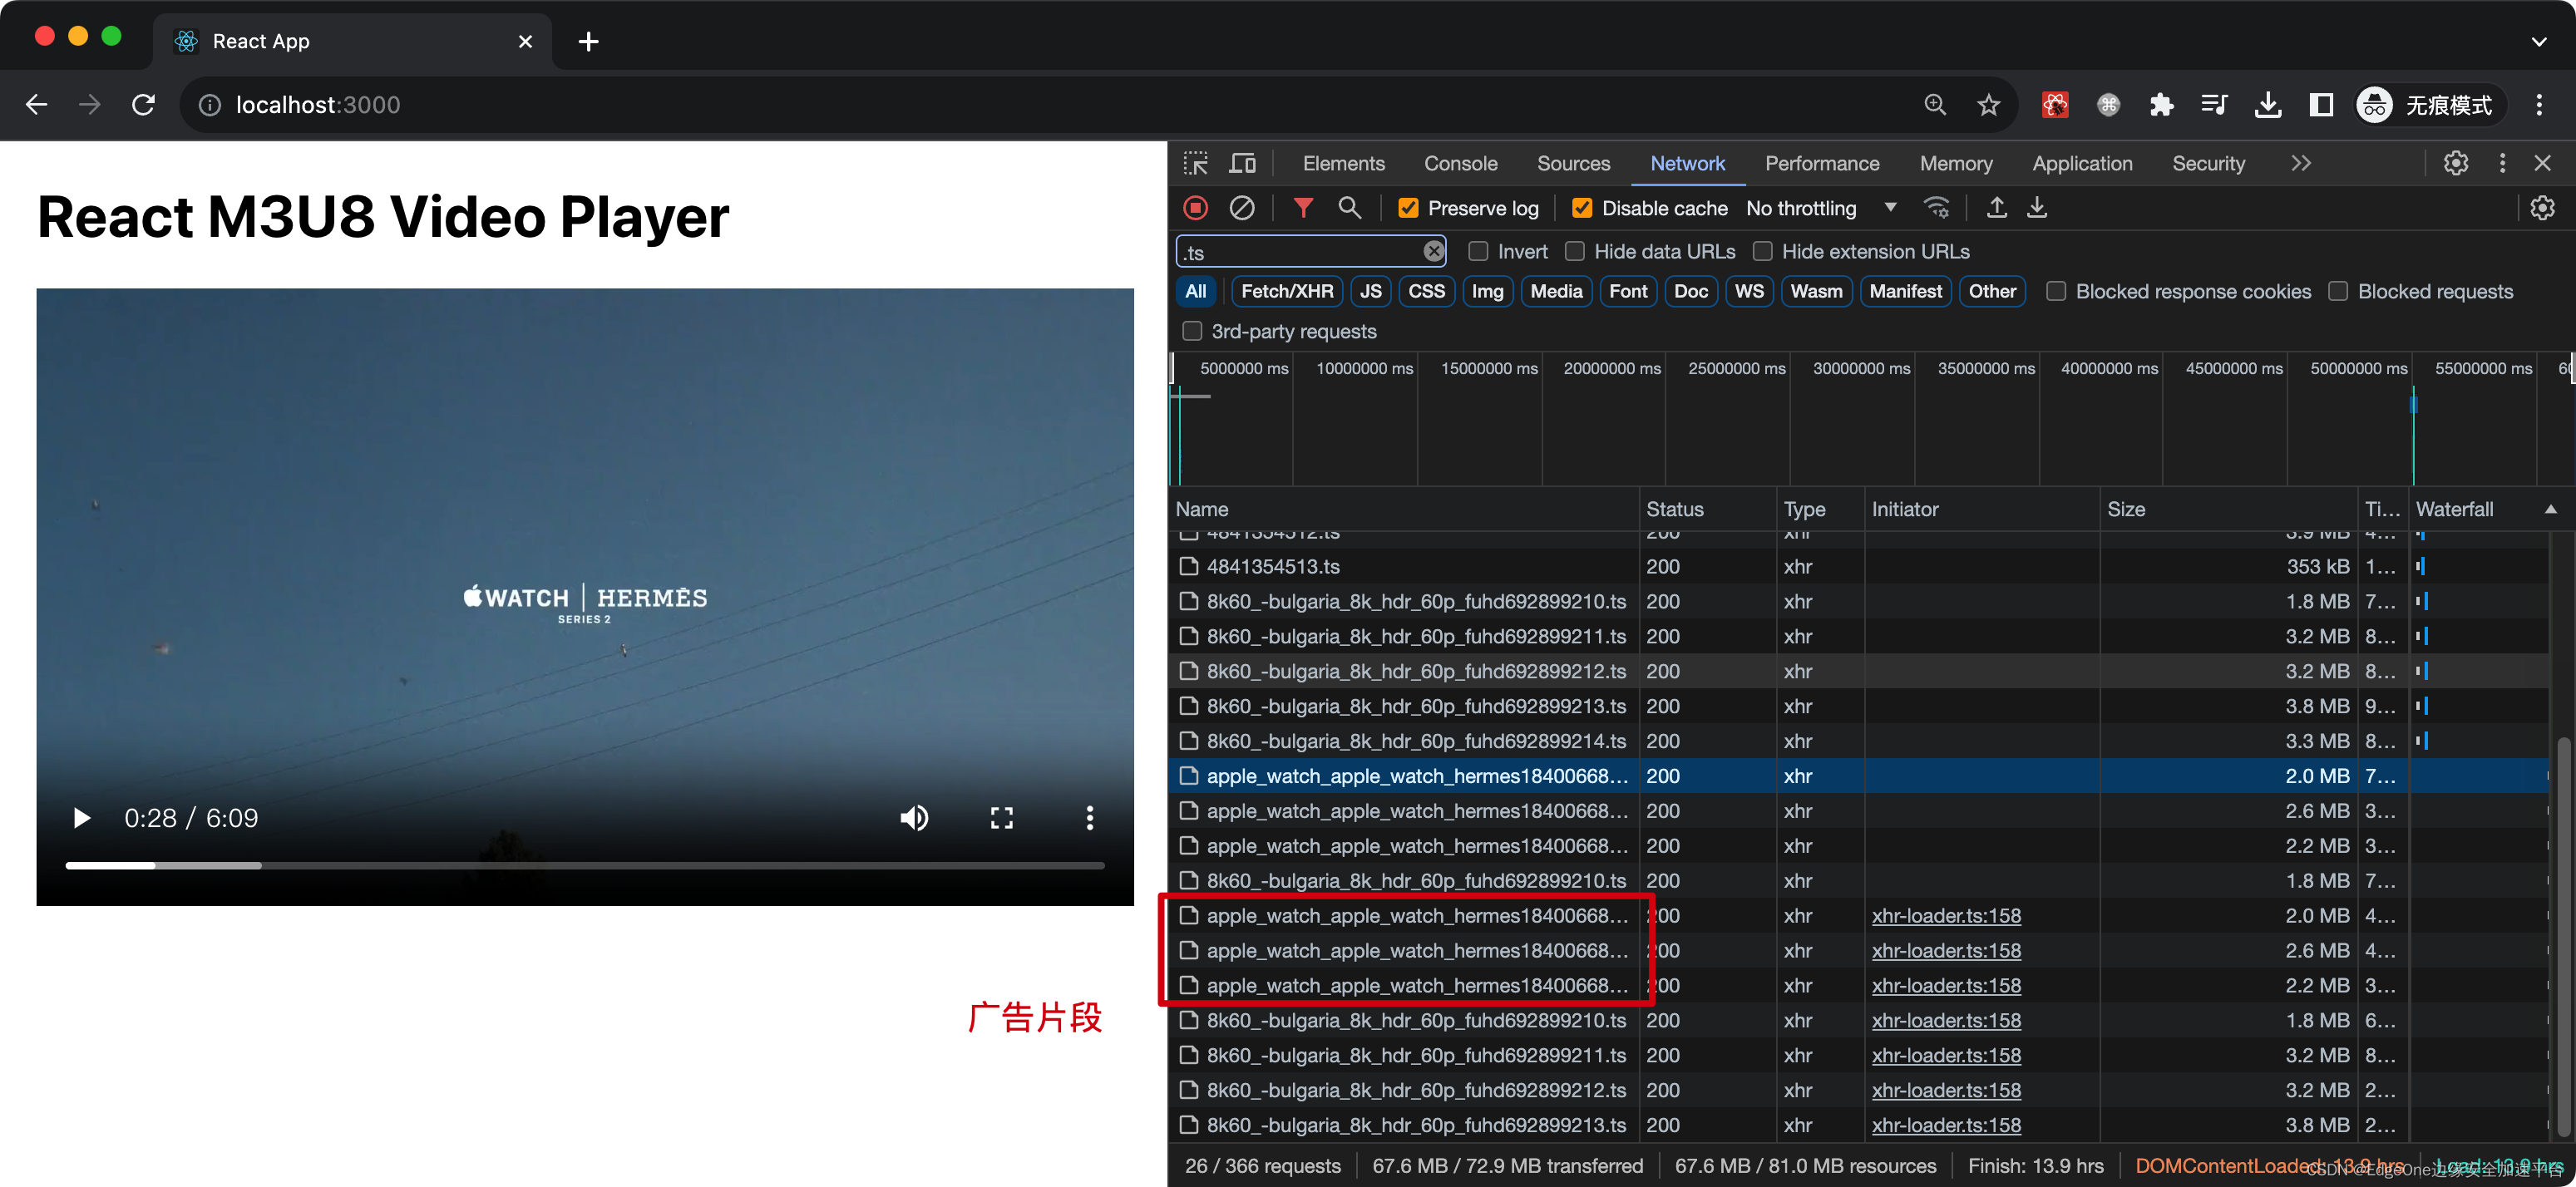Open DevTools customize three-dot menu
2576x1187 pixels.
[x=2502, y=163]
